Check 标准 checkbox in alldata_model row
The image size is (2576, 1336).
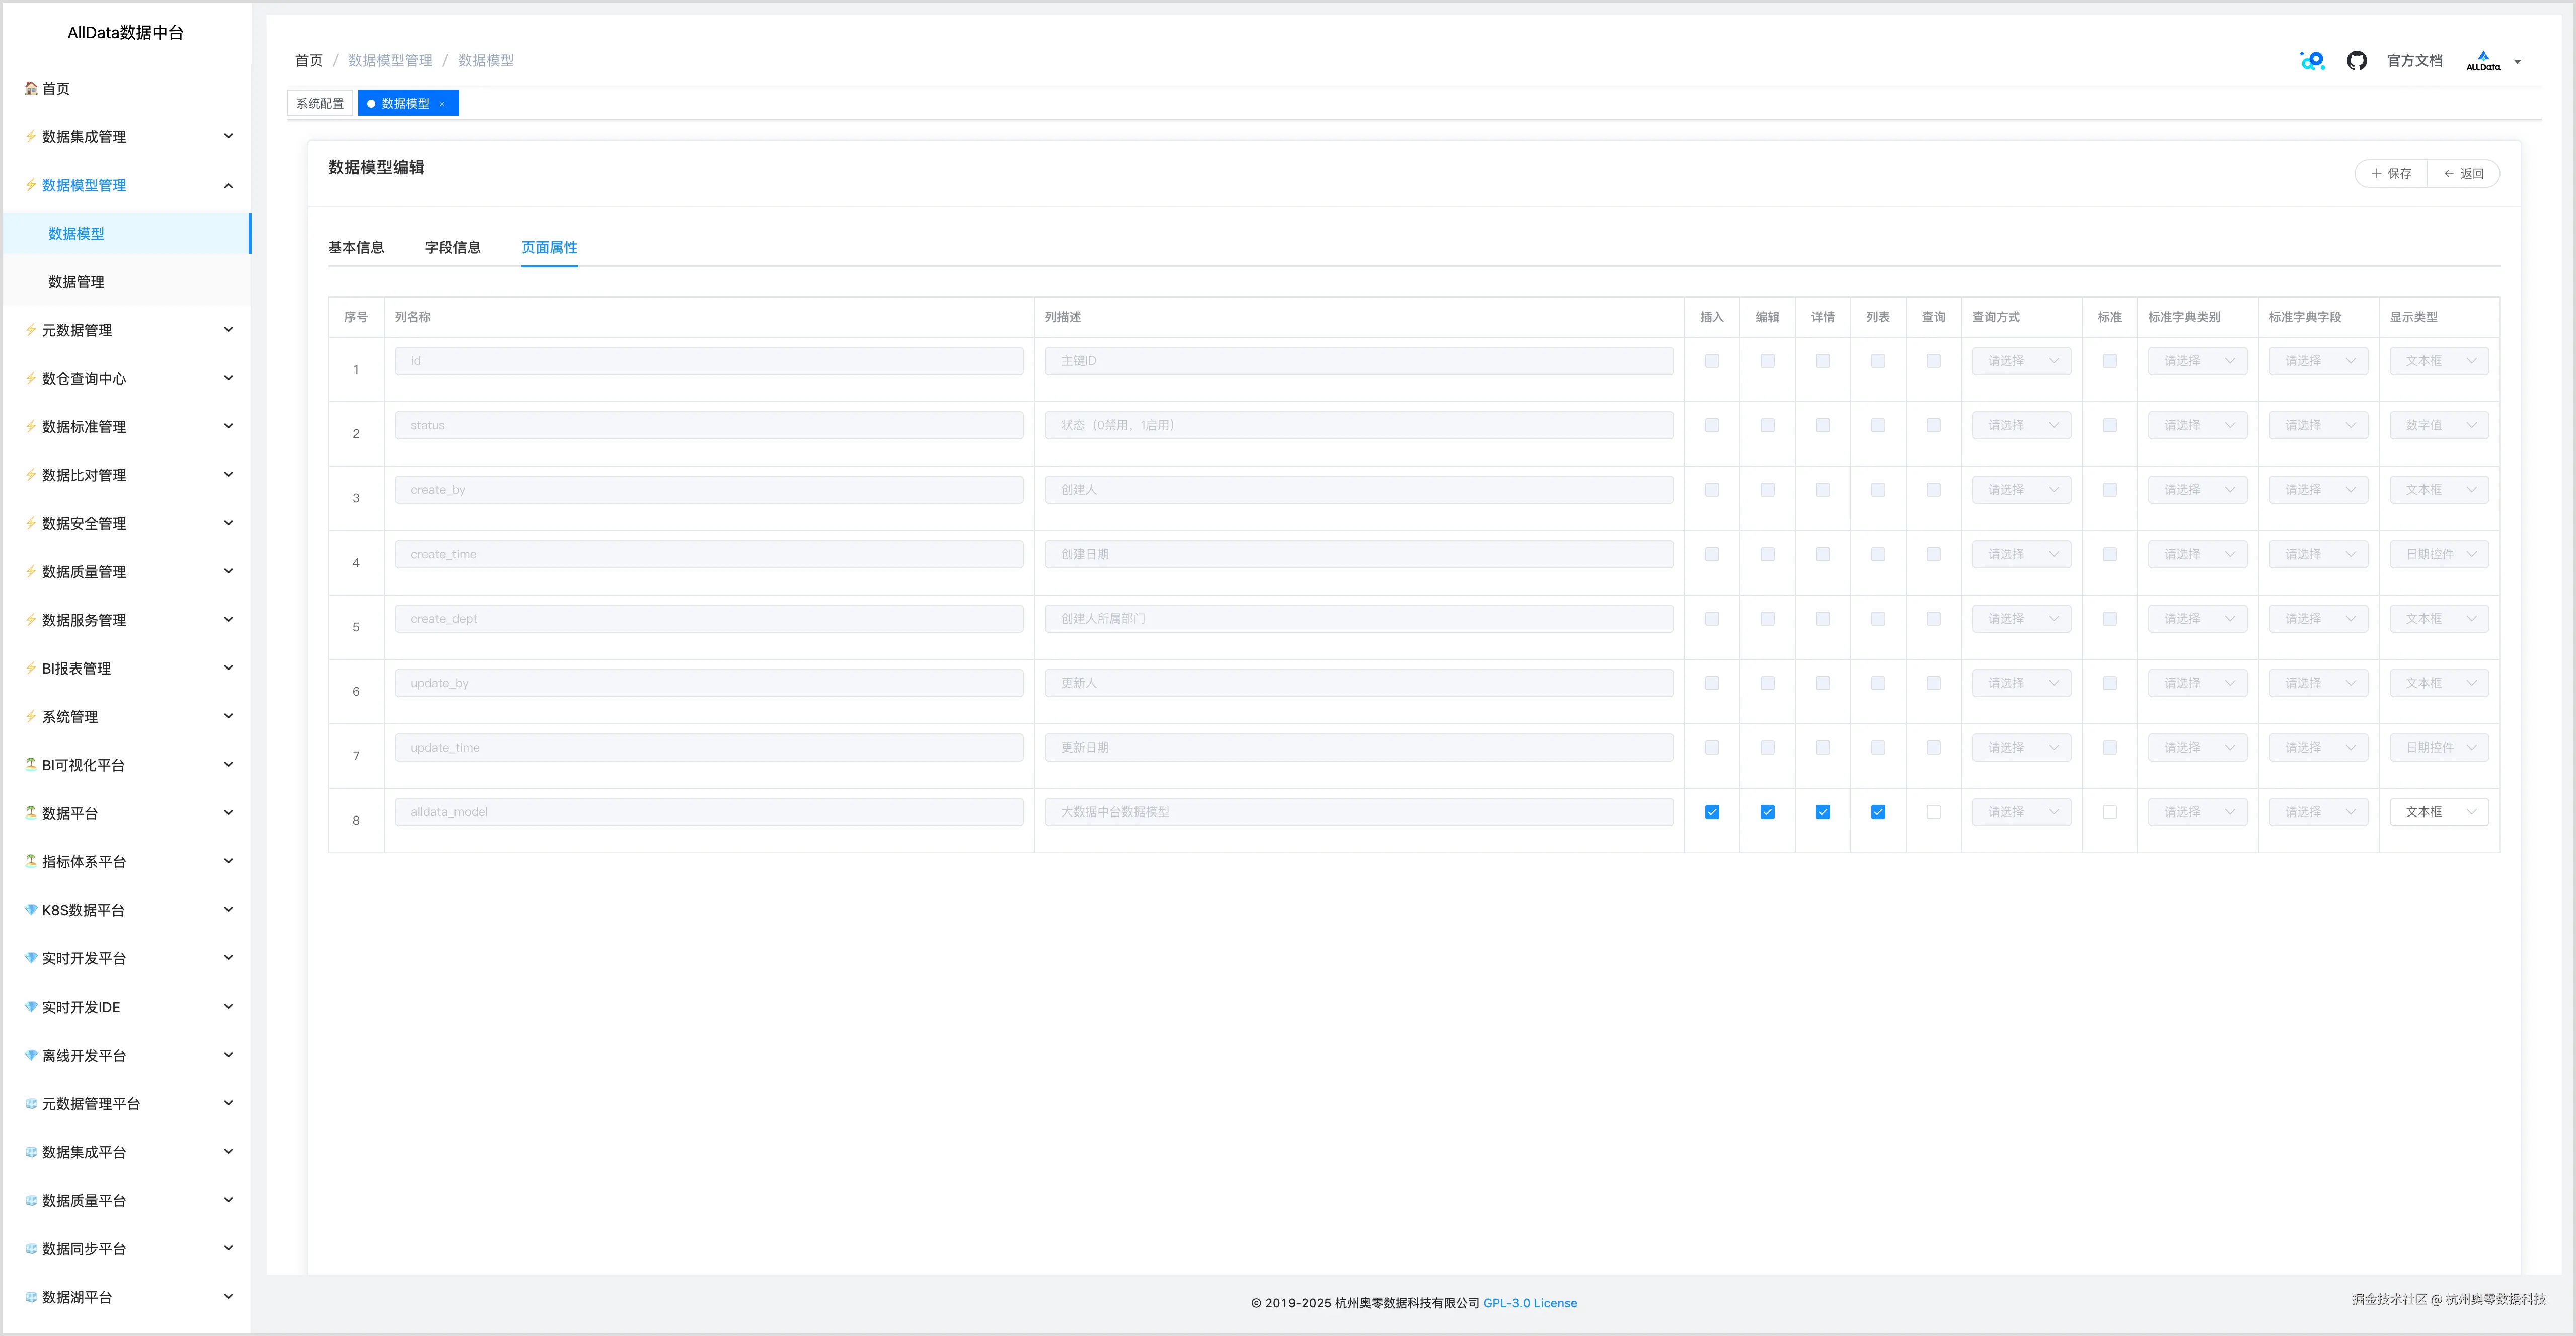2109,812
